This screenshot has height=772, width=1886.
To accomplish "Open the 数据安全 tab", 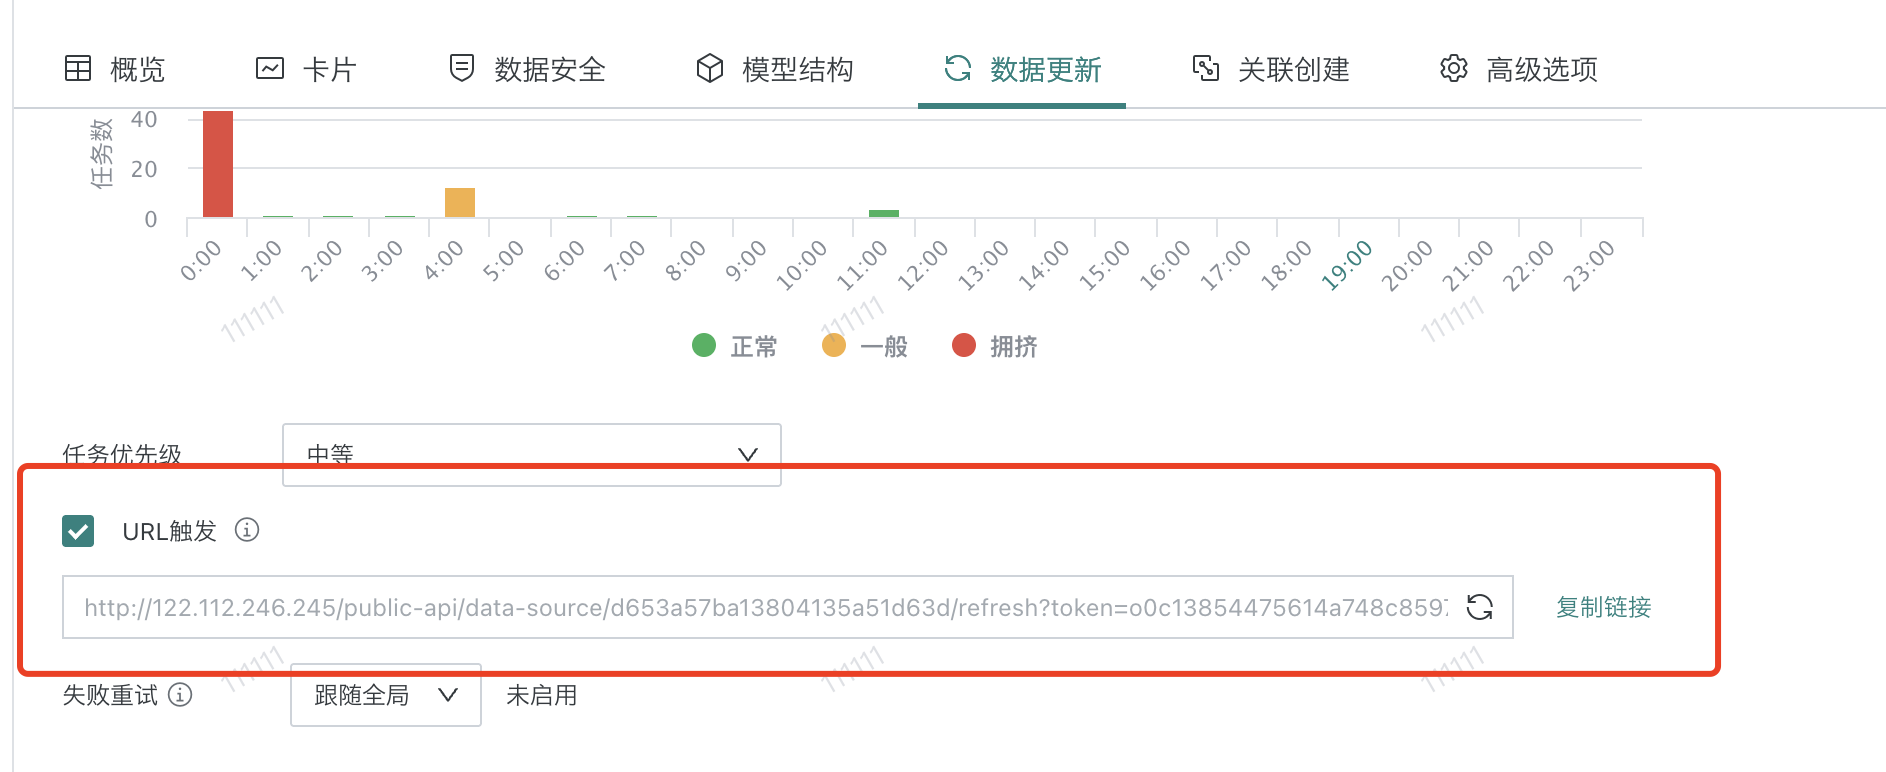I will pyautogui.click(x=527, y=69).
